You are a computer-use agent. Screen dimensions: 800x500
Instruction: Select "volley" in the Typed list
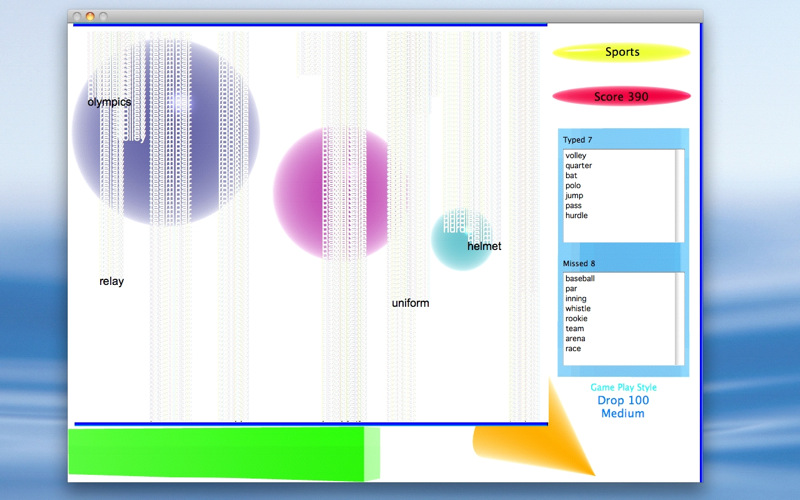point(575,156)
